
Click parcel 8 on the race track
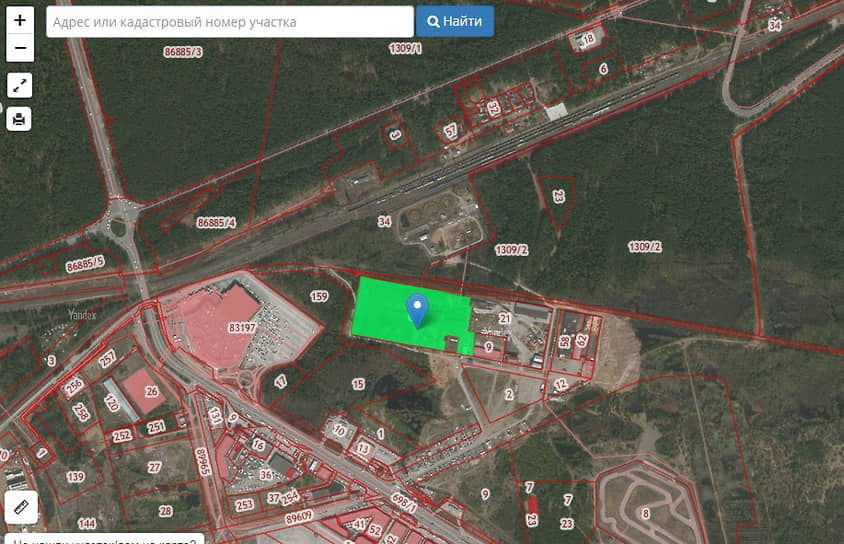(645, 513)
